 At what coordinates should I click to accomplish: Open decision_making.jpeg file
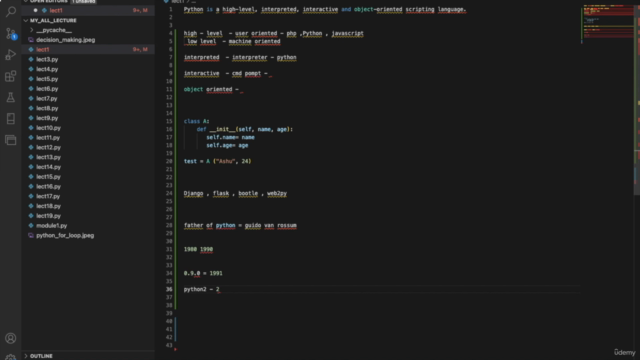coord(65,40)
